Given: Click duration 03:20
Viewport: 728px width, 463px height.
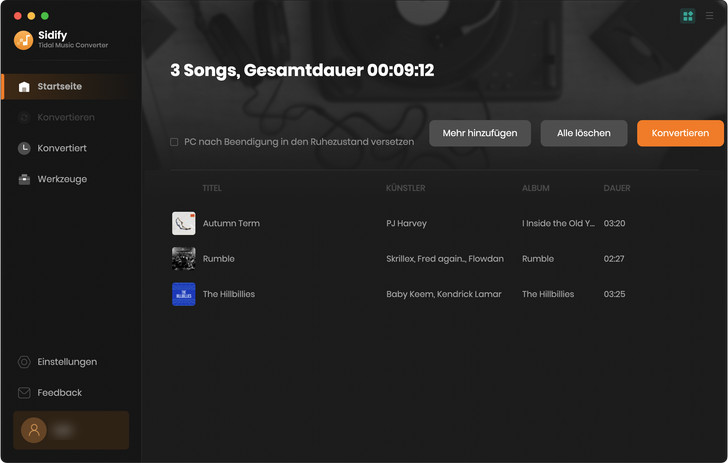Looking at the screenshot, I should [x=614, y=223].
